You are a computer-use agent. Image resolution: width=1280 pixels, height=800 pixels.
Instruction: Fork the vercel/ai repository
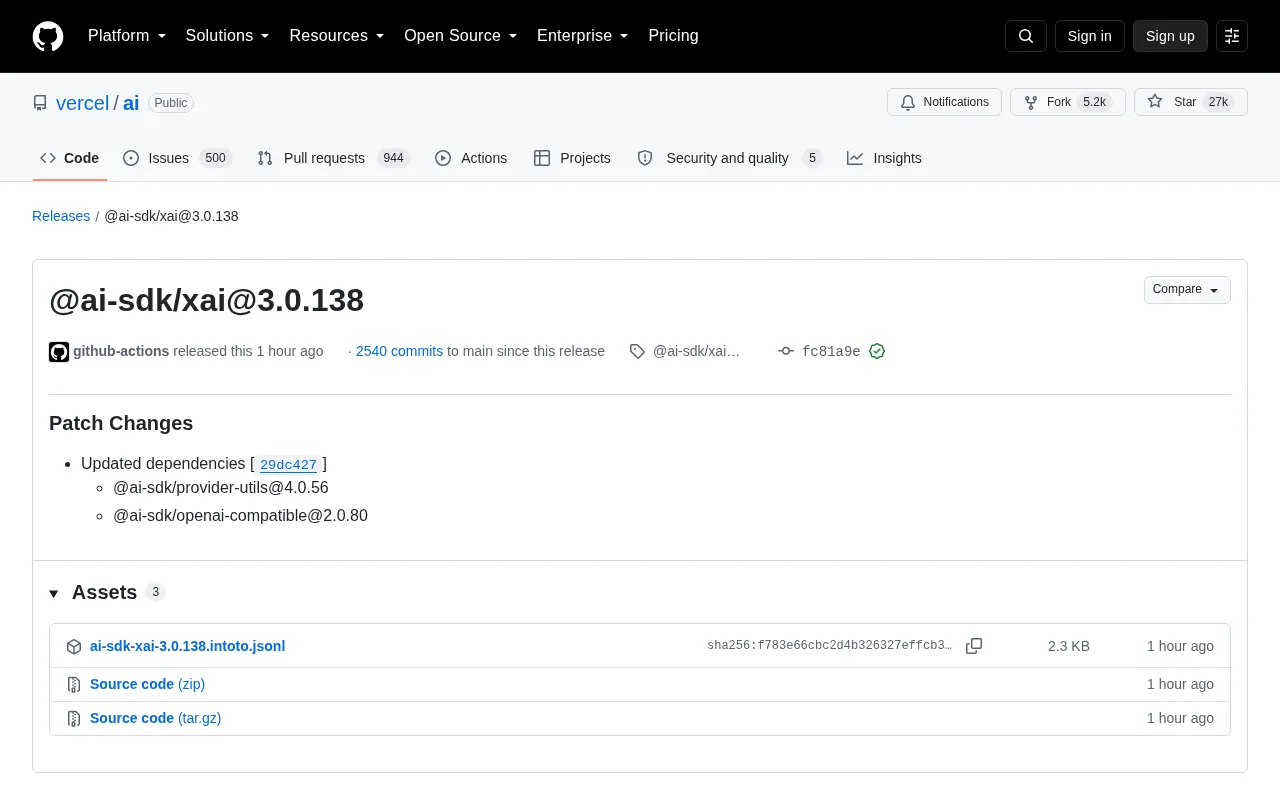[x=1067, y=102]
